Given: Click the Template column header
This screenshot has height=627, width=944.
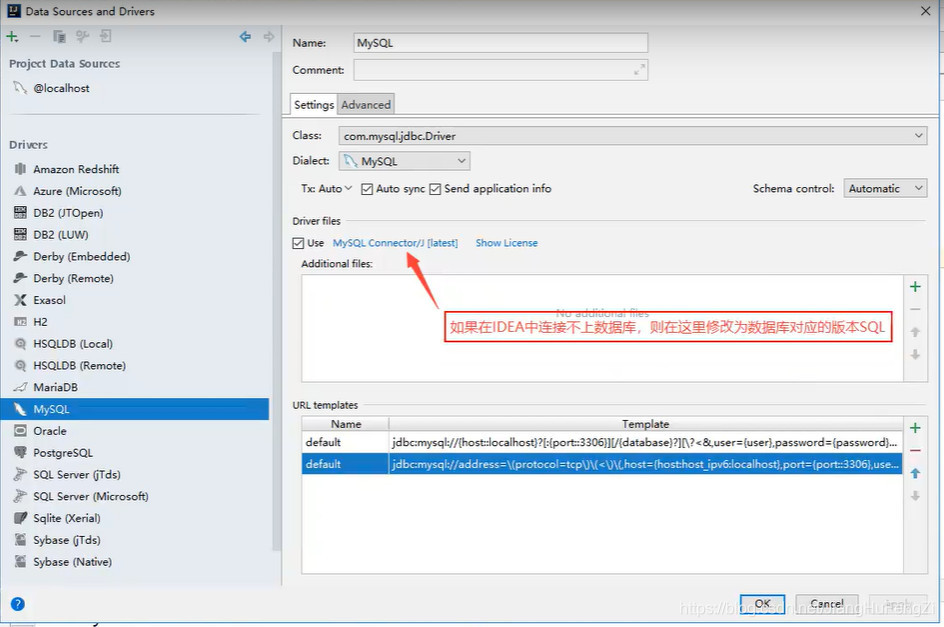Looking at the screenshot, I should pyautogui.click(x=646, y=424).
